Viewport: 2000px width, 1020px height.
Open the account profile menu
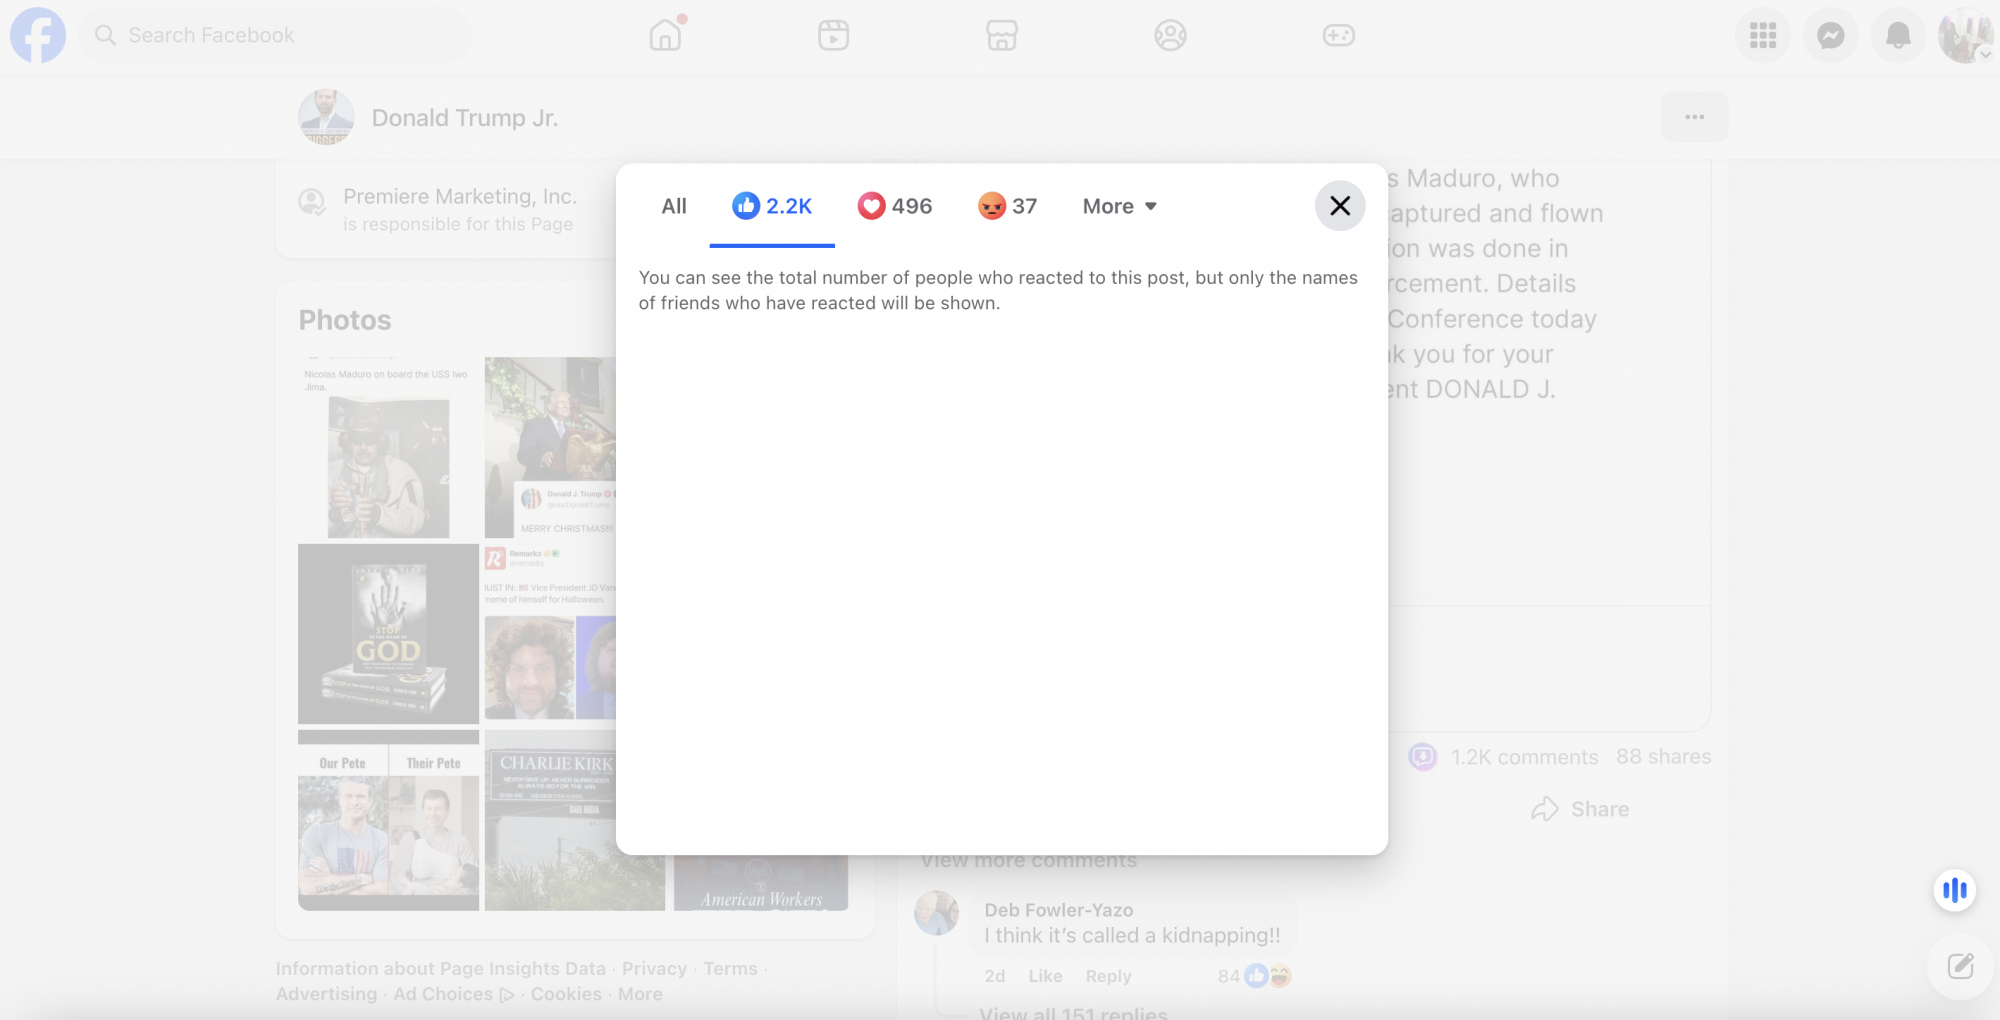[1964, 36]
